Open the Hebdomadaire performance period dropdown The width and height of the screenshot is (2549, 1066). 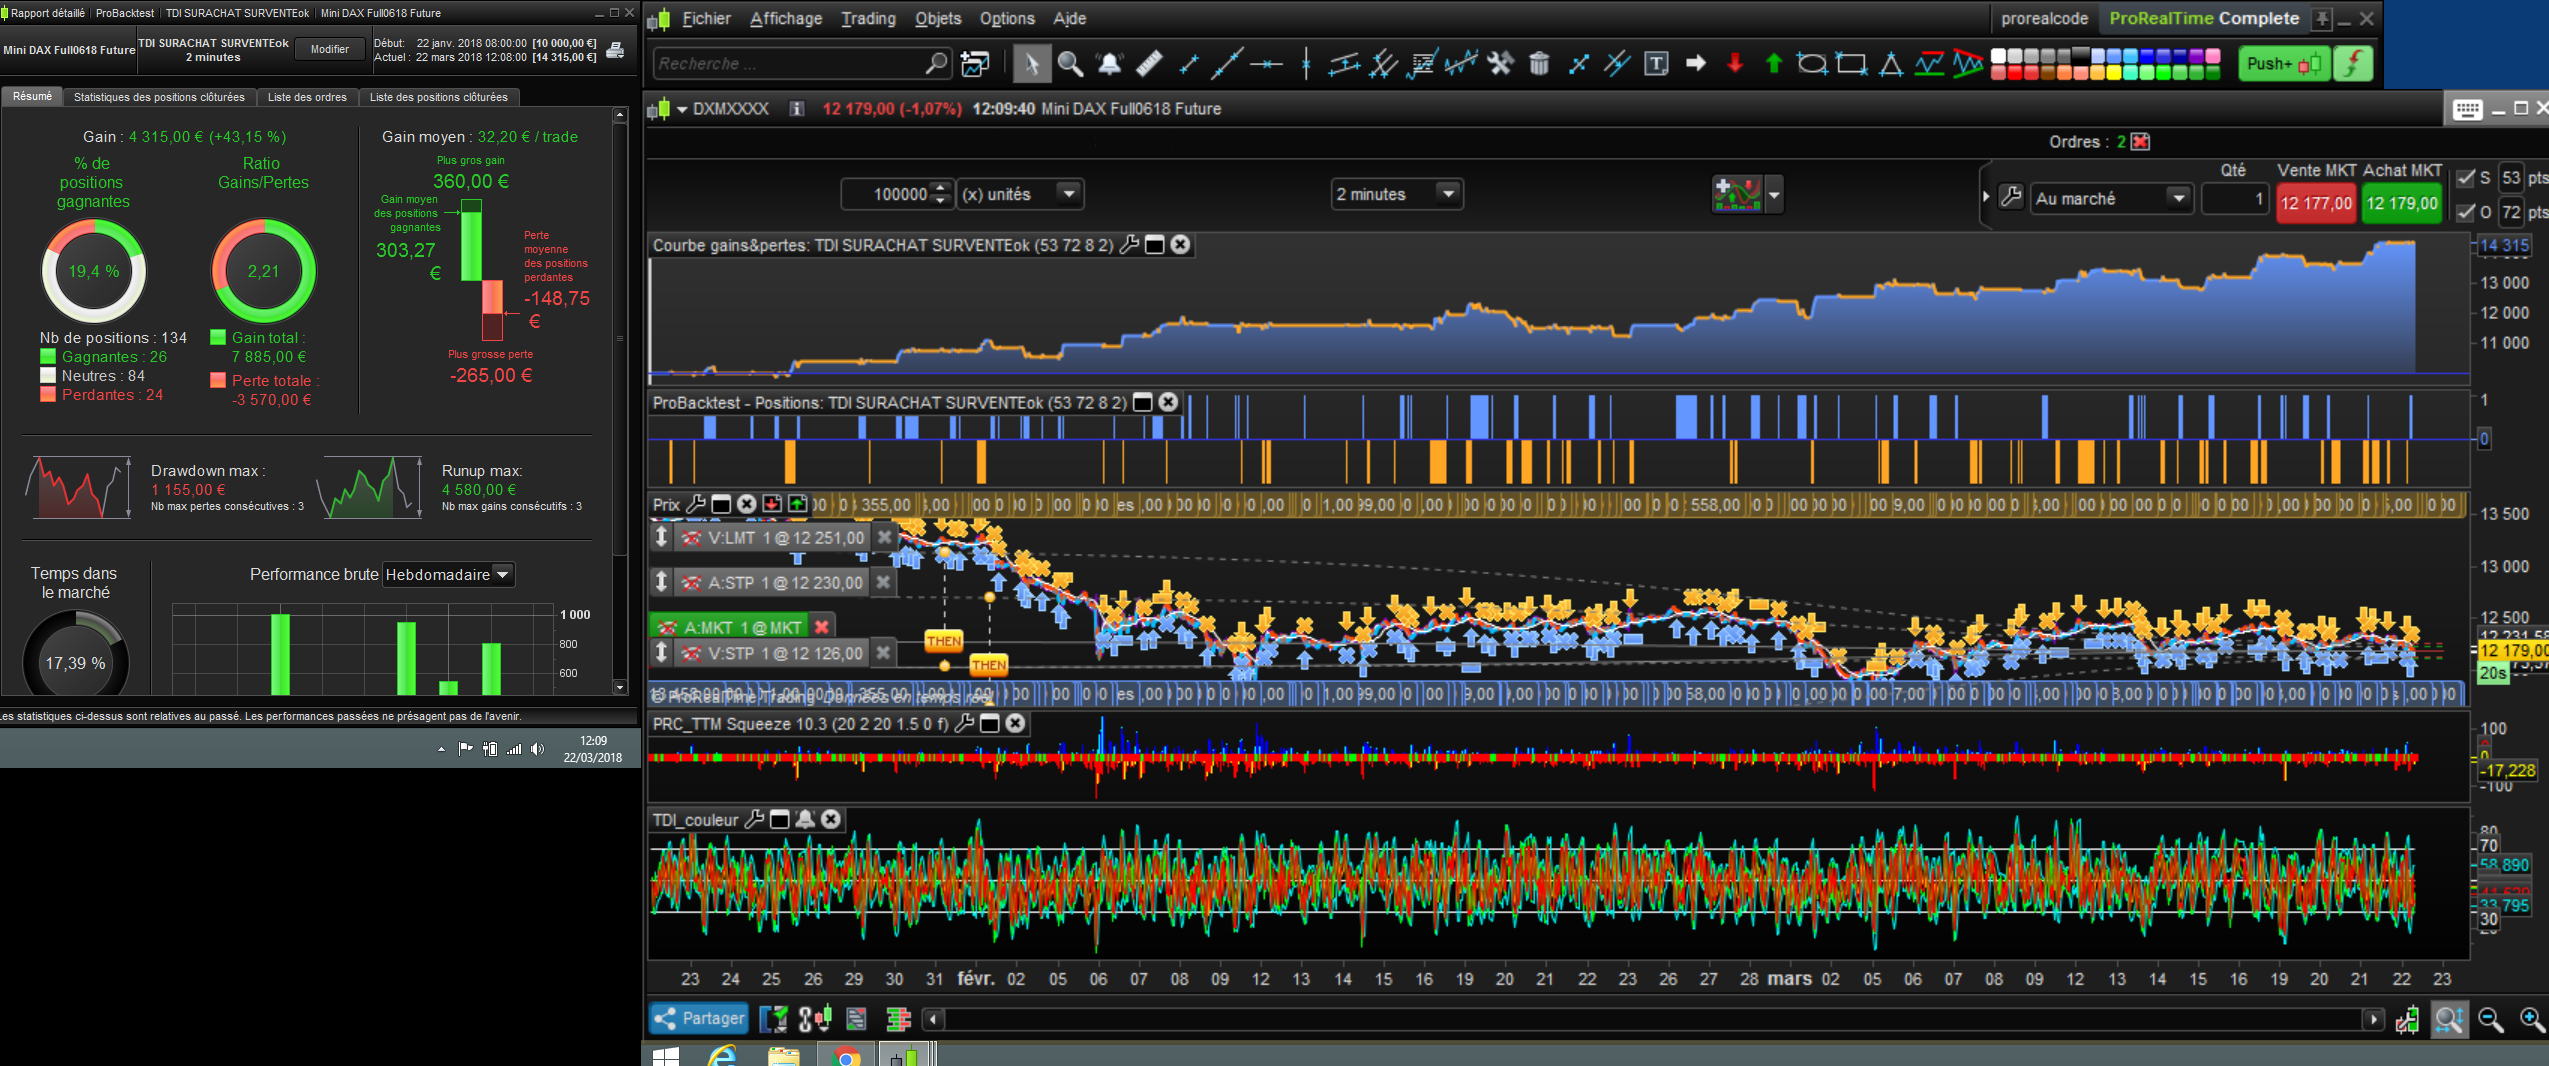point(503,575)
